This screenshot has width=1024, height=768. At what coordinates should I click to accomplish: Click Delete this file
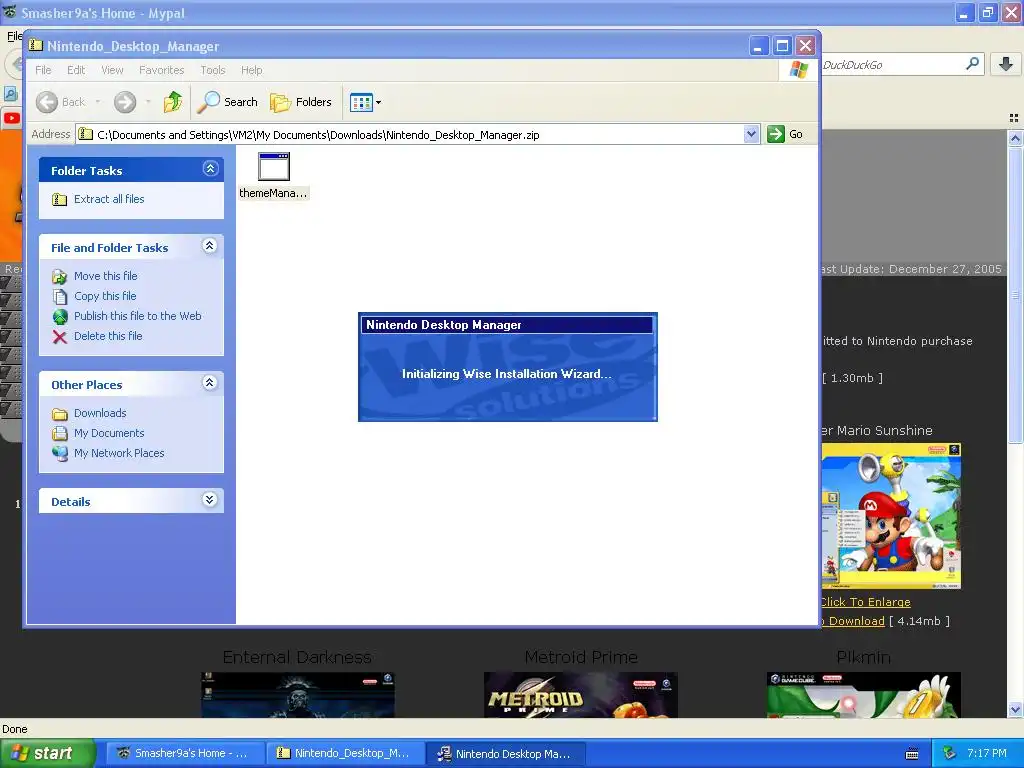click(x=108, y=336)
